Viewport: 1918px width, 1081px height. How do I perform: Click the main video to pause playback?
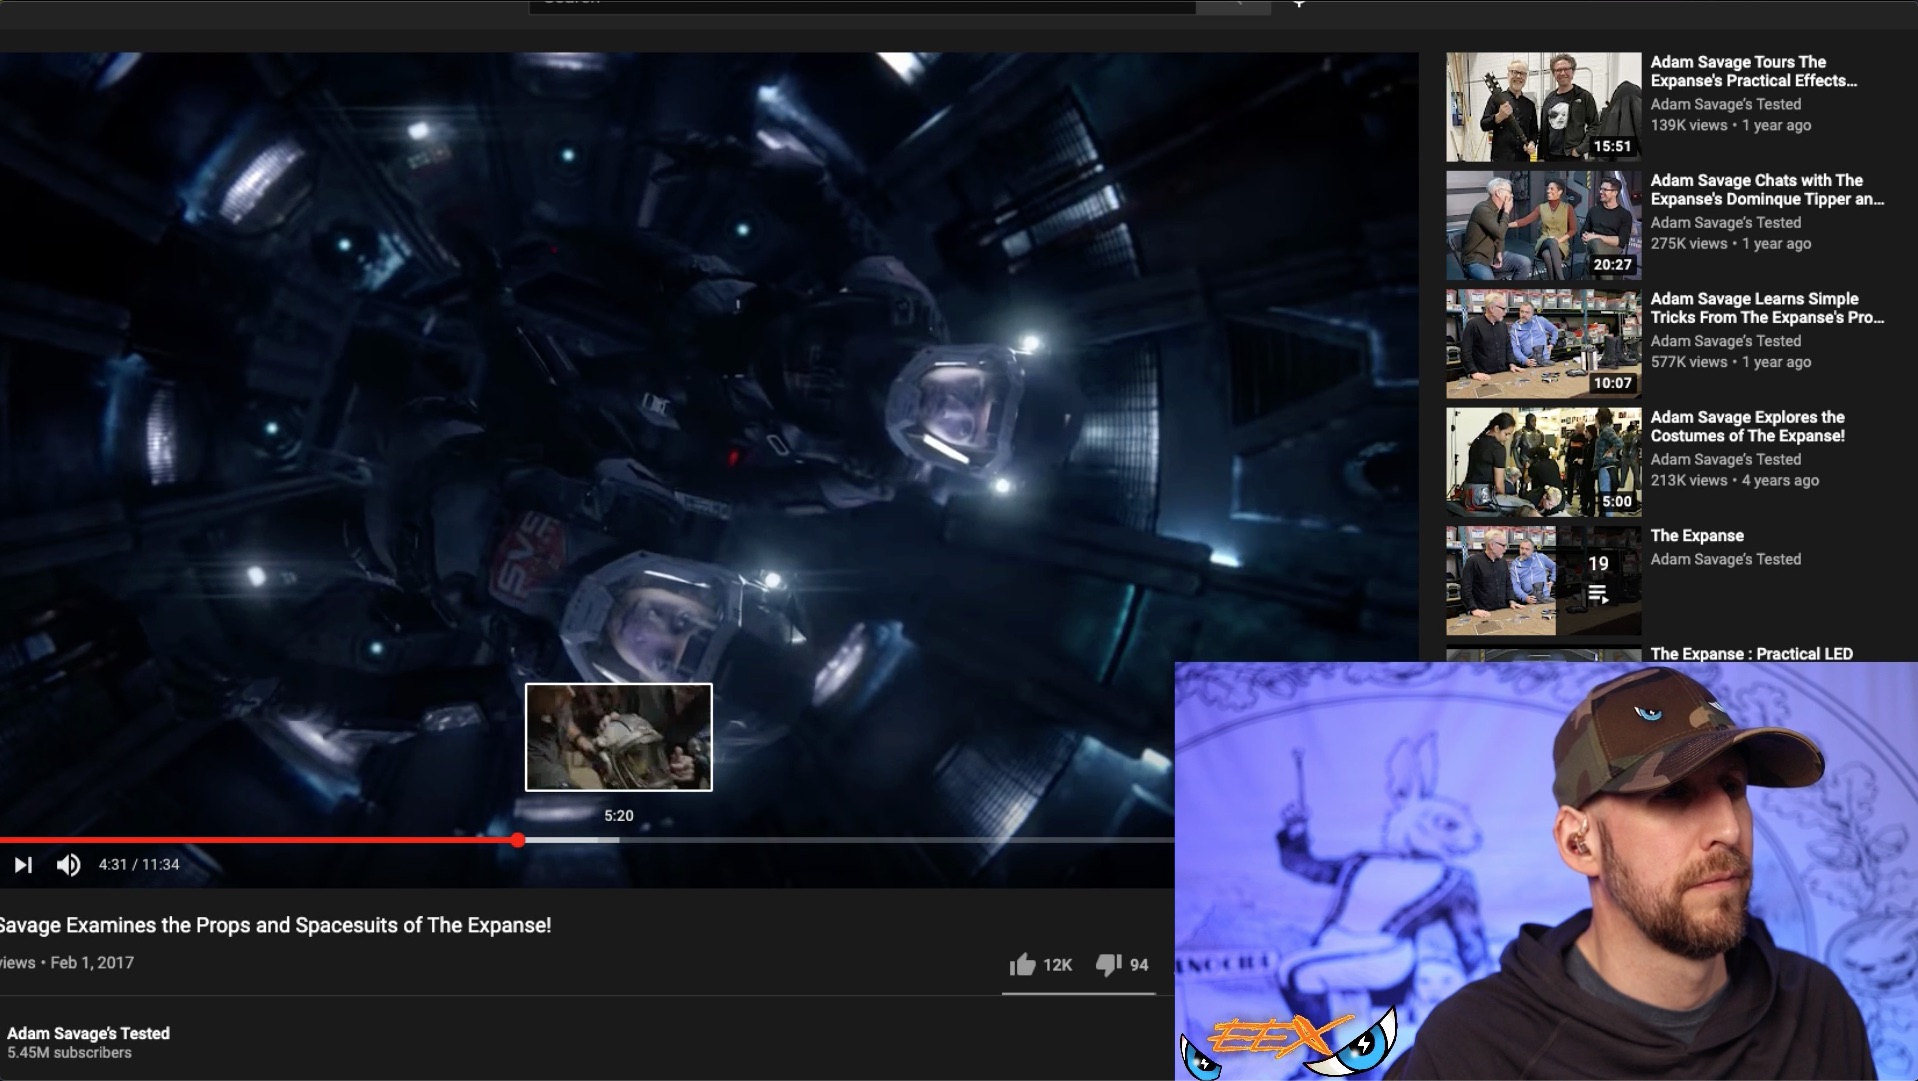700,400
